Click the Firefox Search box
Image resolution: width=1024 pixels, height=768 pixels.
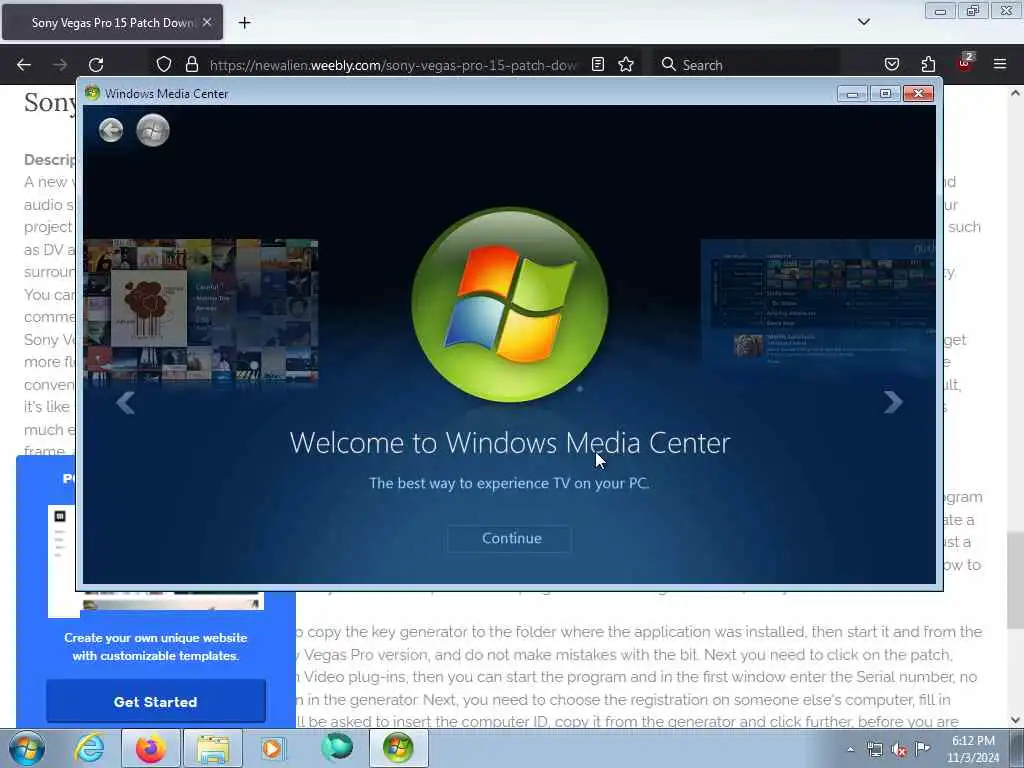click(747, 65)
